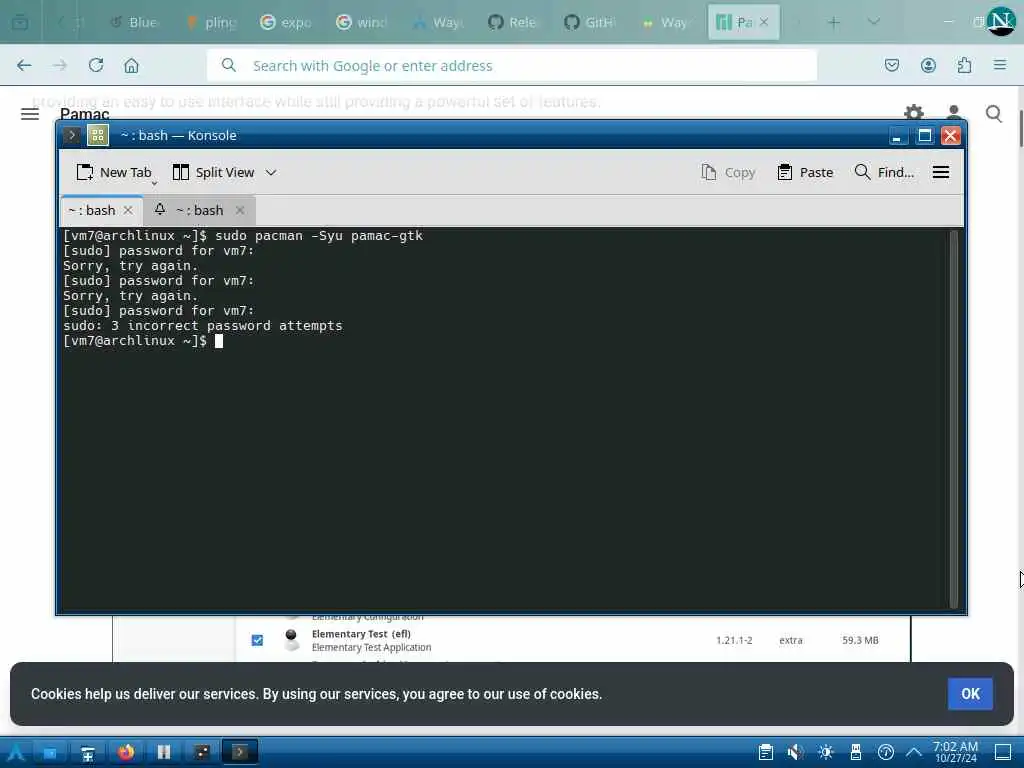This screenshot has width=1024, height=768.
Task: Switch to the expo Google tab
Action: pos(287,22)
